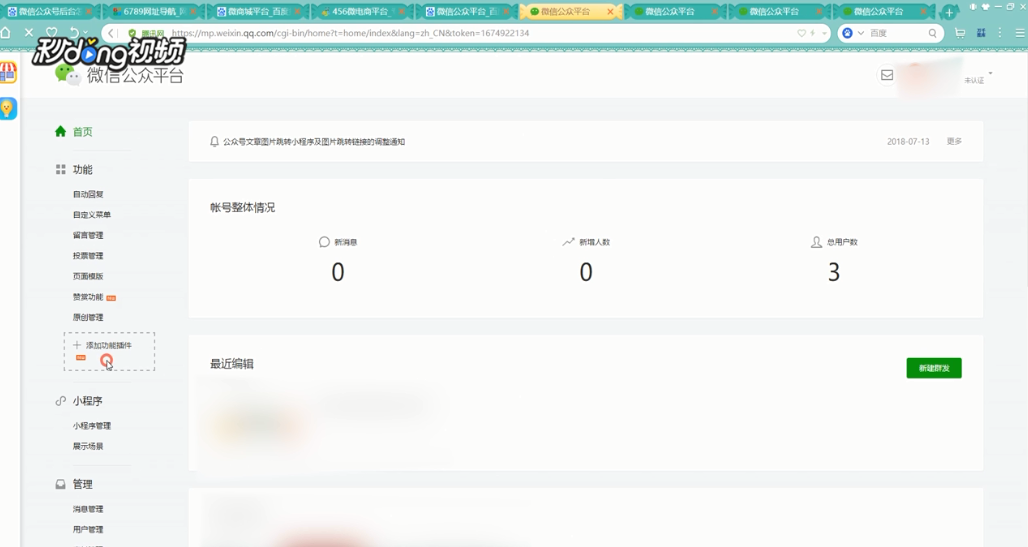Screen dimensions: 1028x547
Task: Open the 首页 home menu item
Action: coord(82,132)
